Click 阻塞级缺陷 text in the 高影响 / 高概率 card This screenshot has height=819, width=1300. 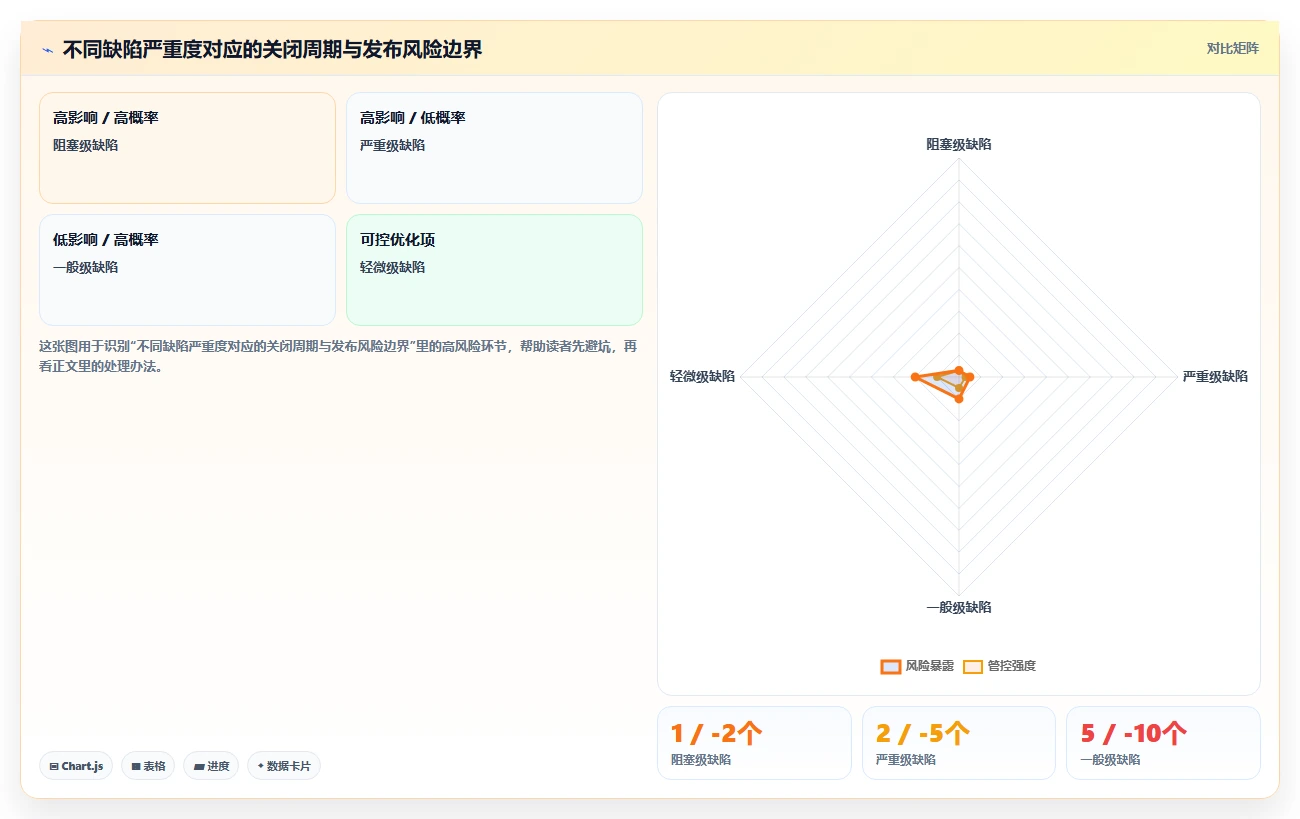[x=85, y=145]
